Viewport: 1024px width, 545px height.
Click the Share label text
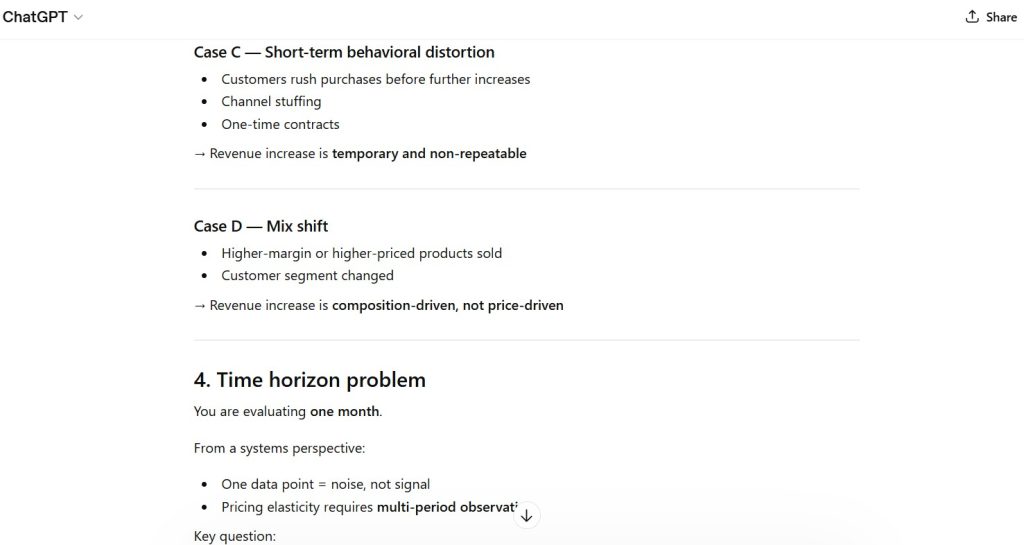1001,17
